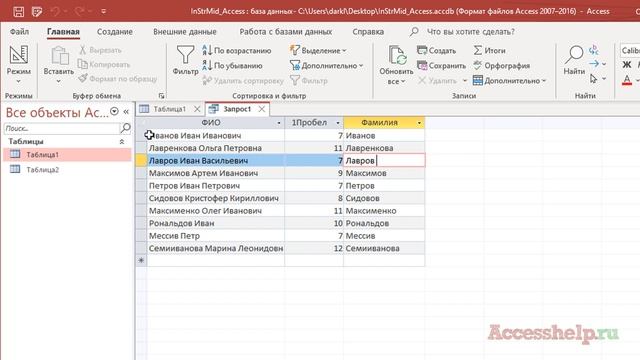
Task: Switch to the Таблица1 document tab
Action: tap(169, 109)
